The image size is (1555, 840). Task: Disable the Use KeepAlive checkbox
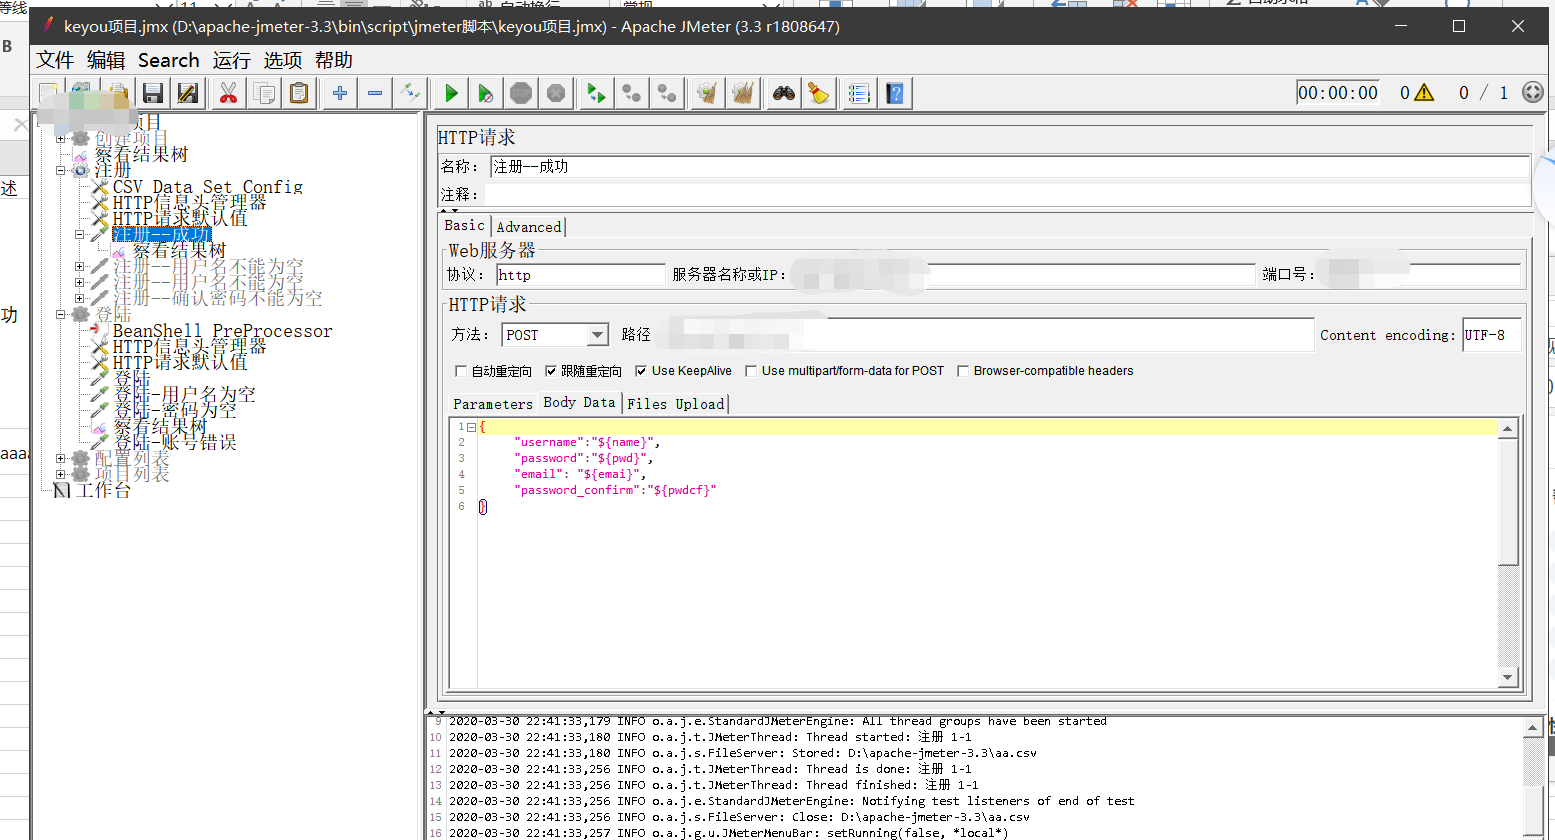[x=639, y=370]
